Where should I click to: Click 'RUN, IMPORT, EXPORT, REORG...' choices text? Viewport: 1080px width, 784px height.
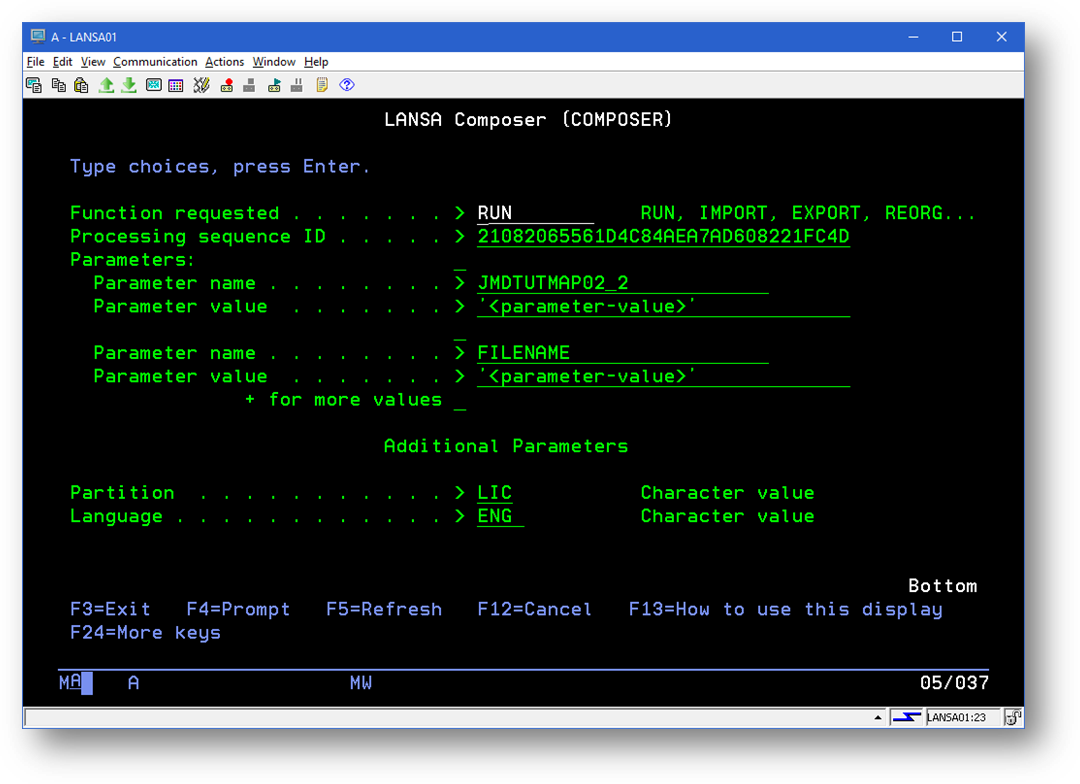(808, 214)
